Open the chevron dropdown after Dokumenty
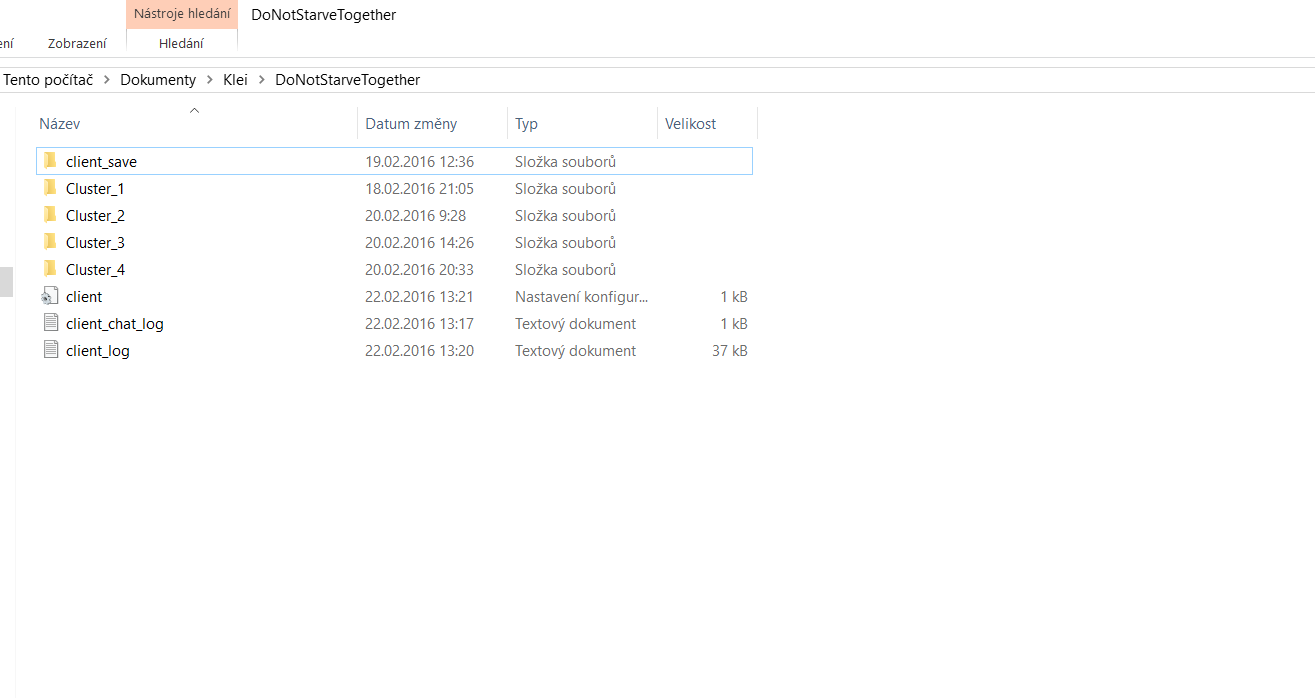 (210, 80)
